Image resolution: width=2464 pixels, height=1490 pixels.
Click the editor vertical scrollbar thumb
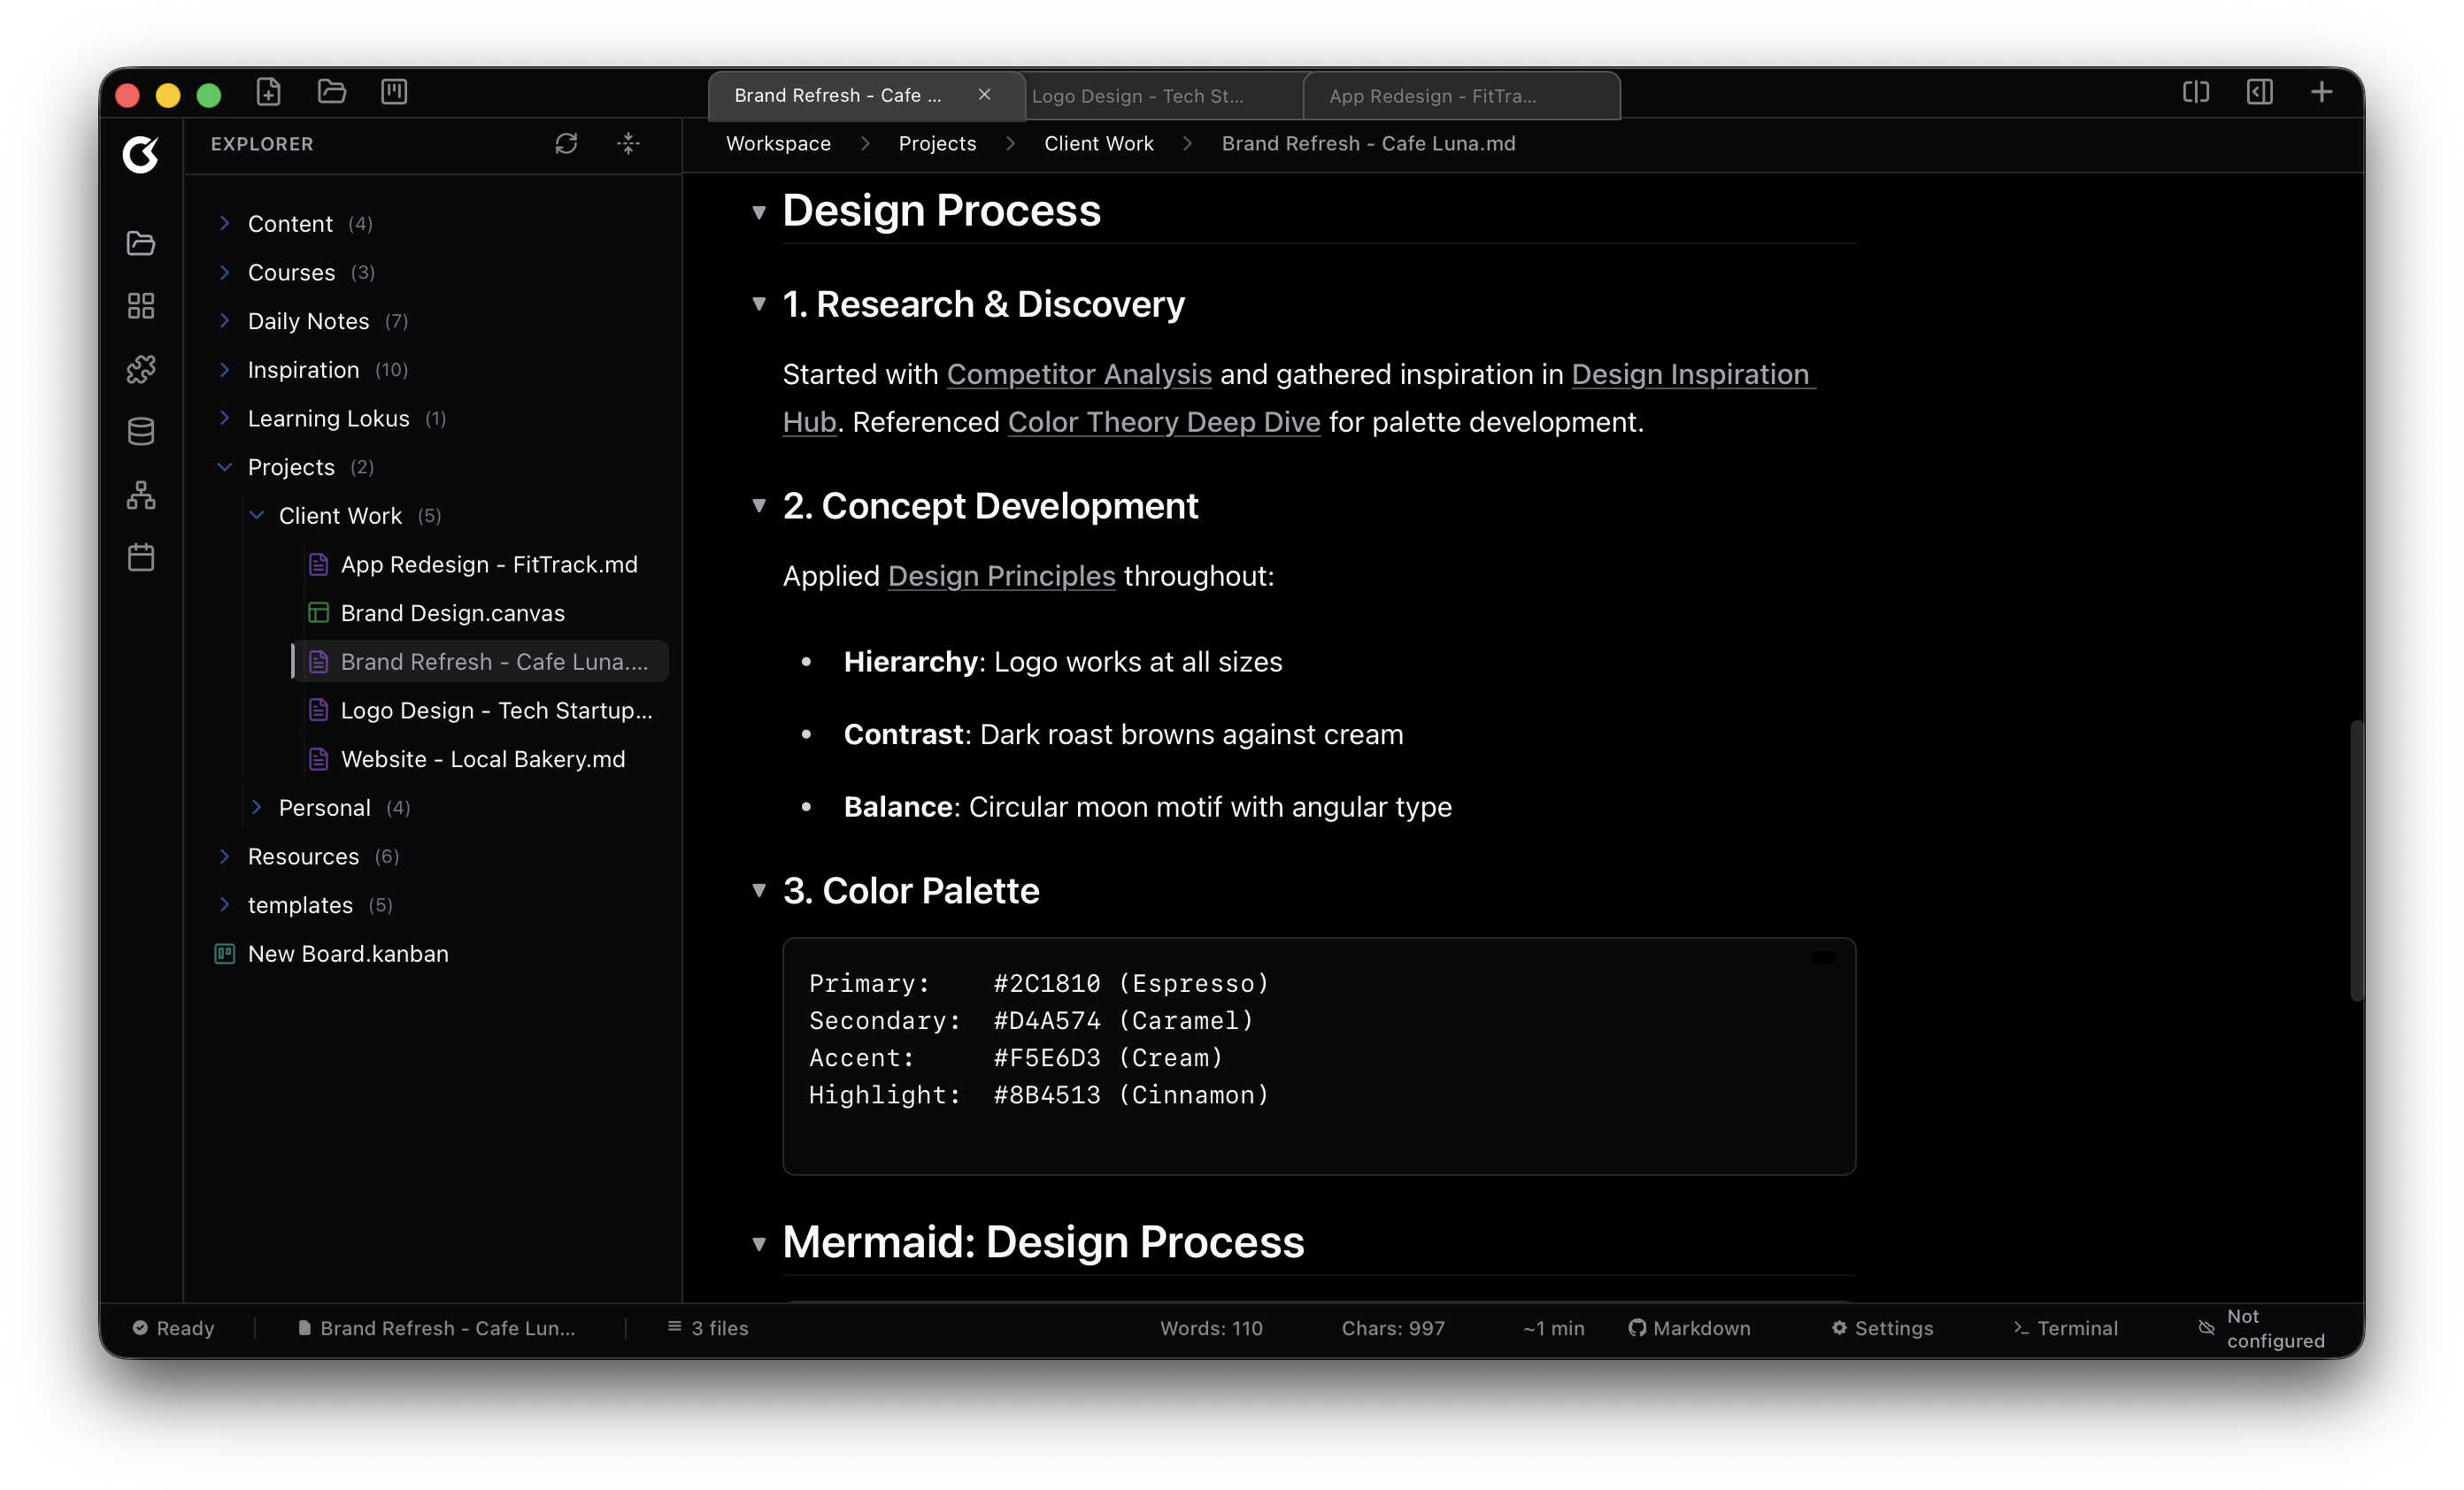click(2356, 860)
